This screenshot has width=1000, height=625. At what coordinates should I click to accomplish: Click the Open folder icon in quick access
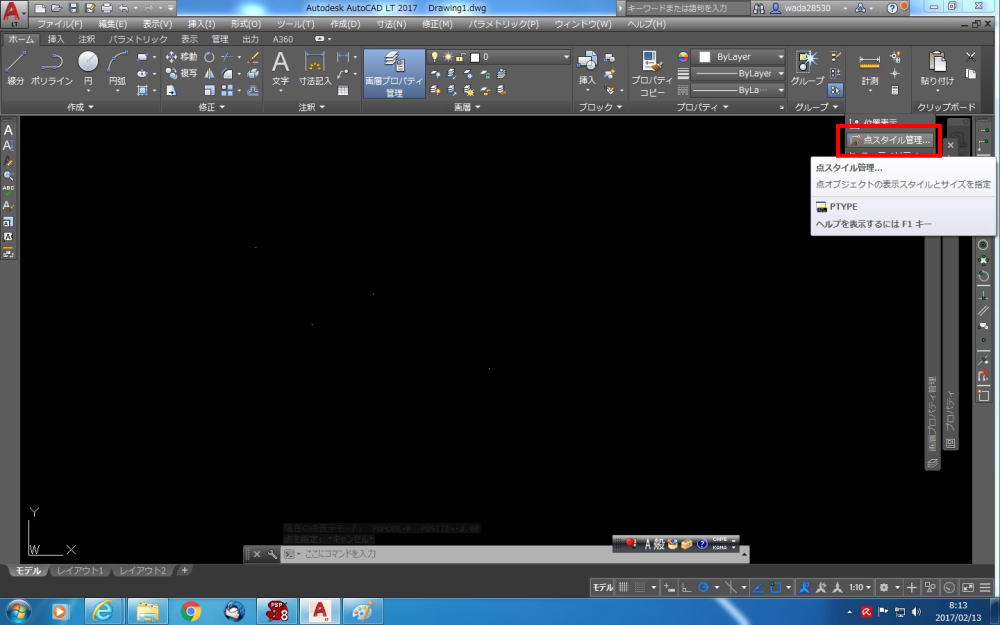coord(56,8)
